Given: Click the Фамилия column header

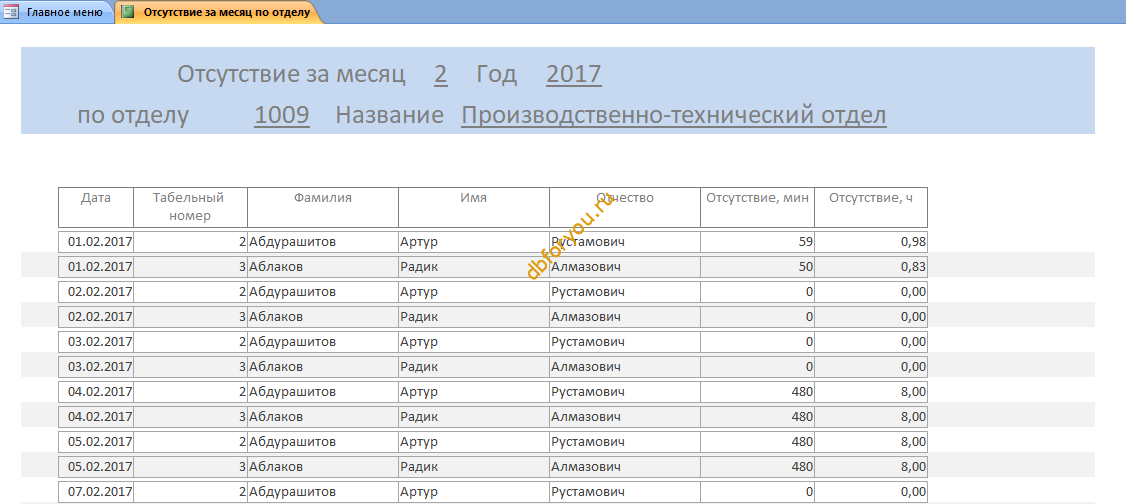Looking at the screenshot, I should (x=323, y=207).
